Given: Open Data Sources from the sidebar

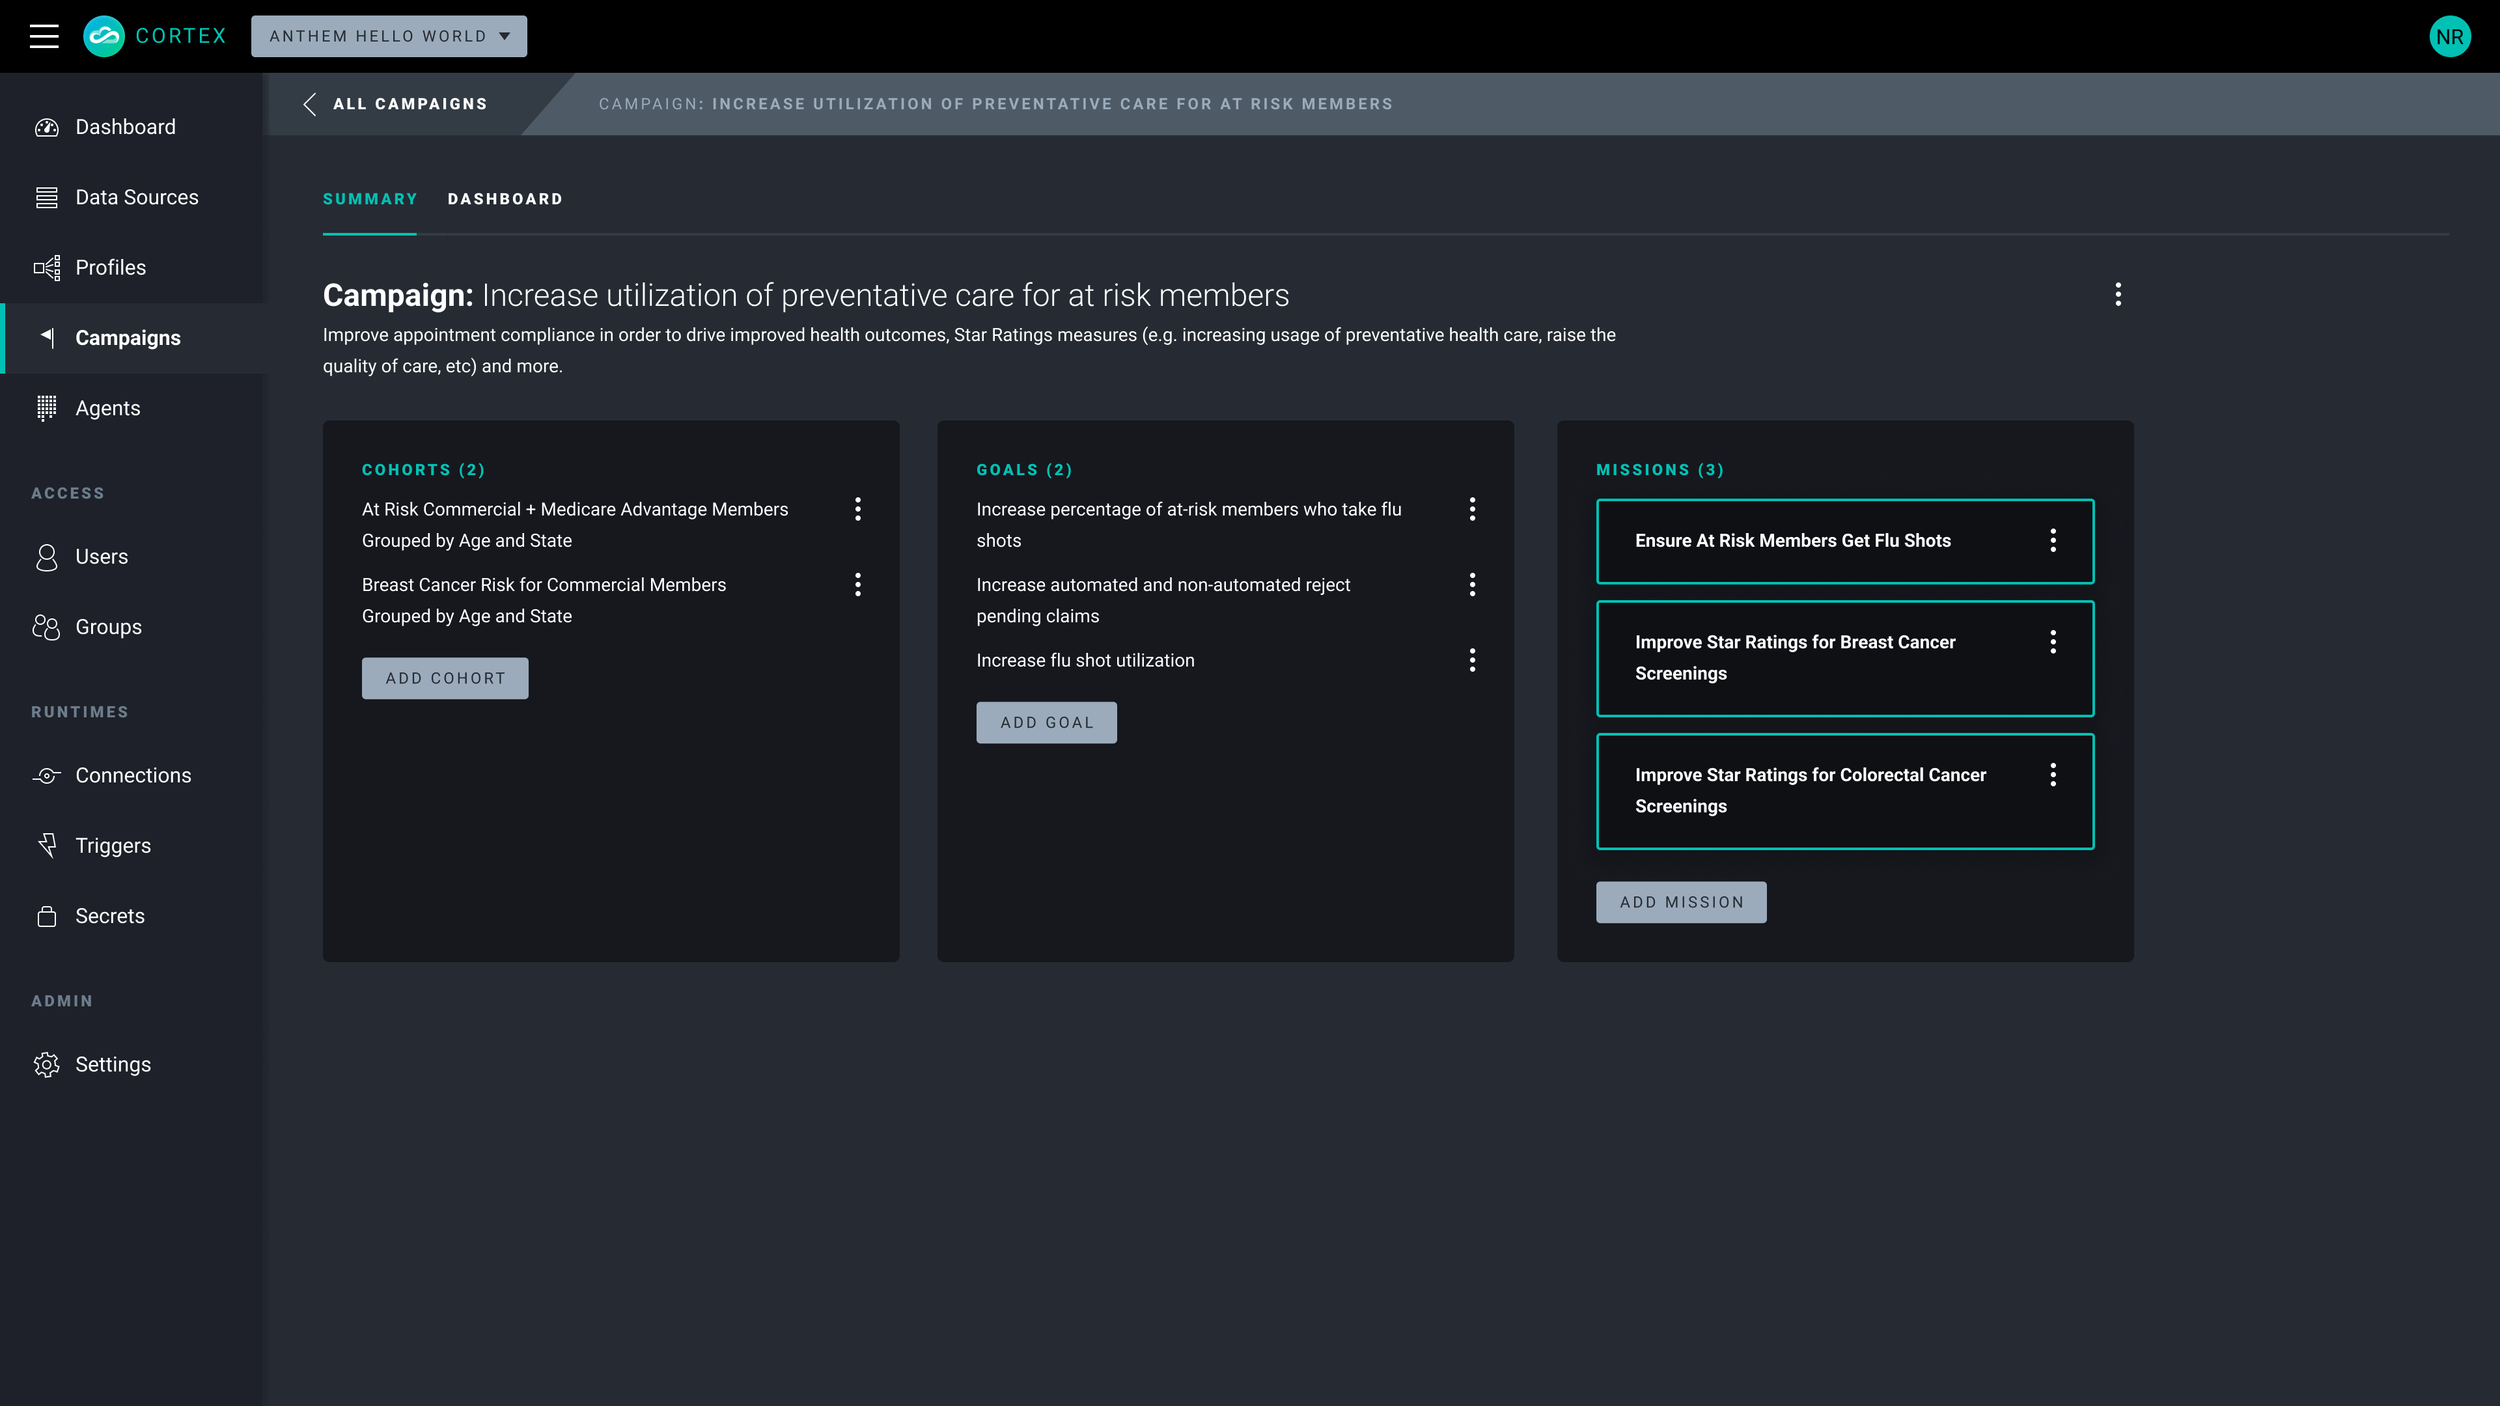Looking at the screenshot, I should 136,197.
